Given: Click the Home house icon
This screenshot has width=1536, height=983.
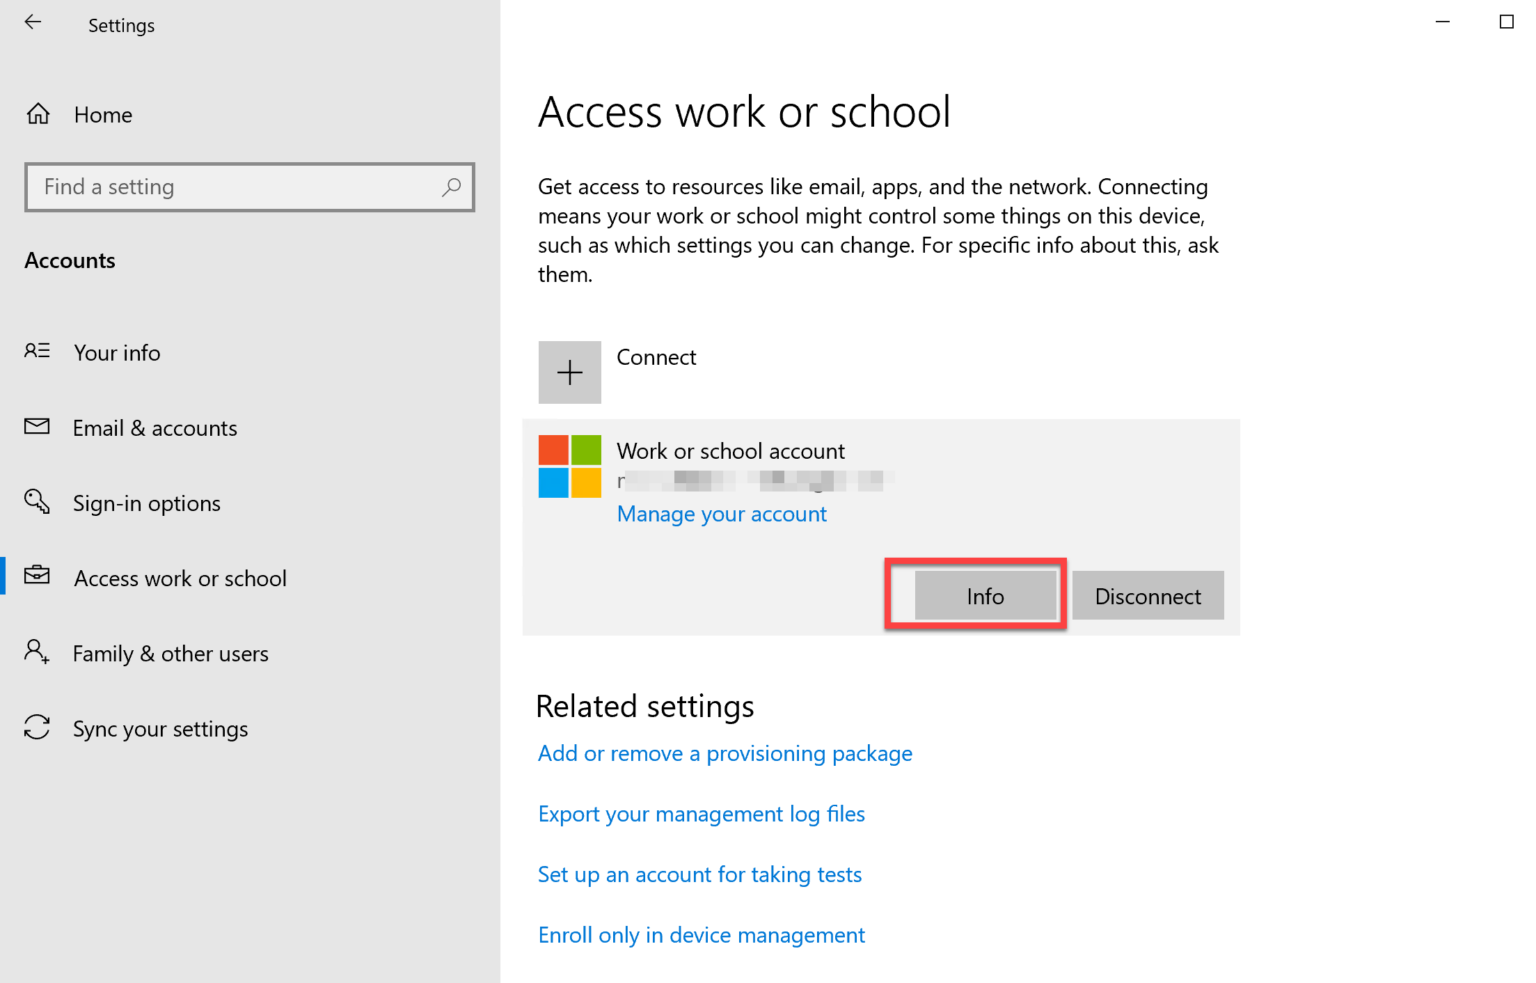Looking at the screenshot, I should point(37,113).
